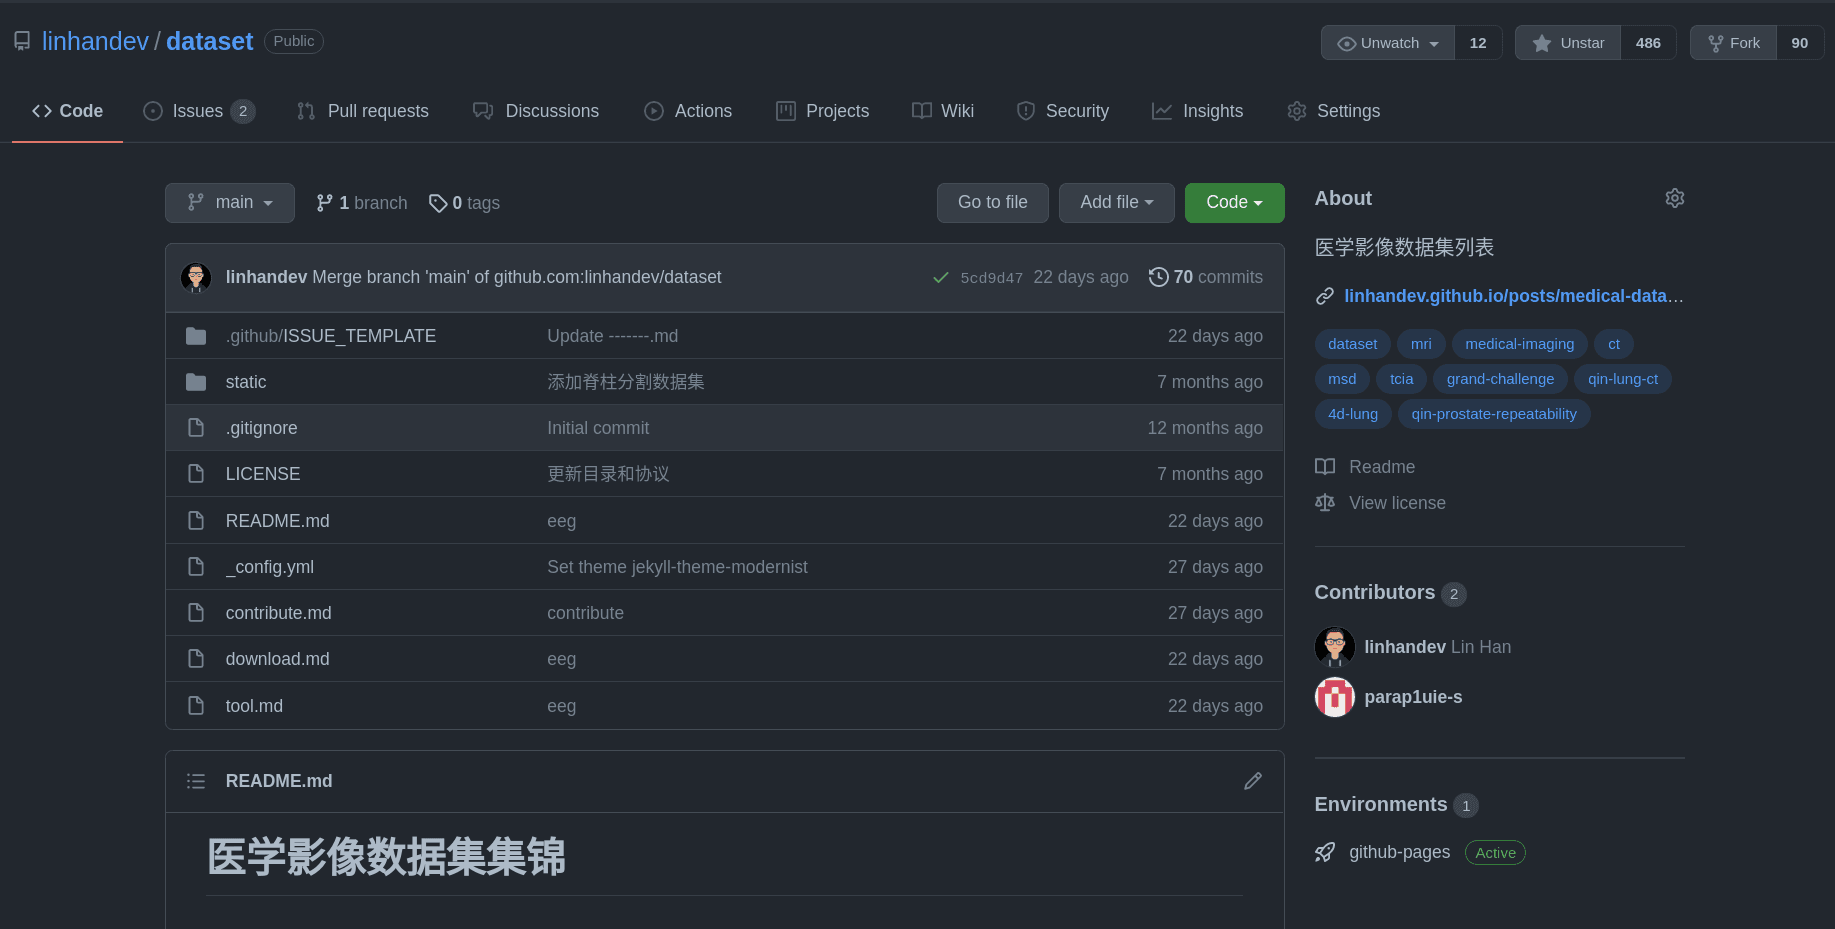Unstar the repository
Screen dimensions: 1835x929
[1568, 43]
